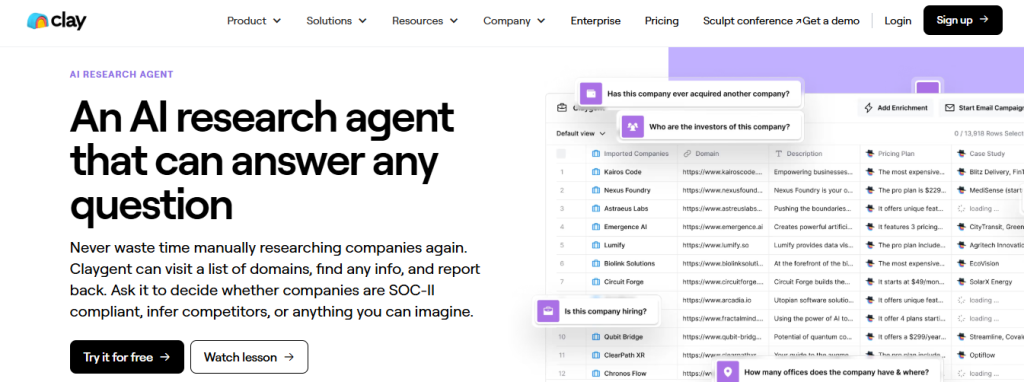This screenshot has width=1024, height=382.
Task: Click the company icon next to Astraeus Labs
Action: pos(596,208)
